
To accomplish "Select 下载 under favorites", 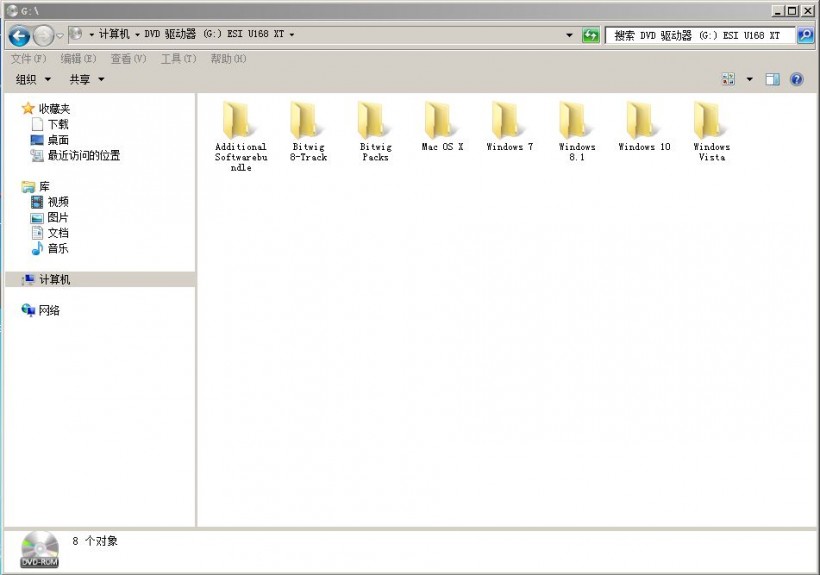I will click(x=58, y=124).
